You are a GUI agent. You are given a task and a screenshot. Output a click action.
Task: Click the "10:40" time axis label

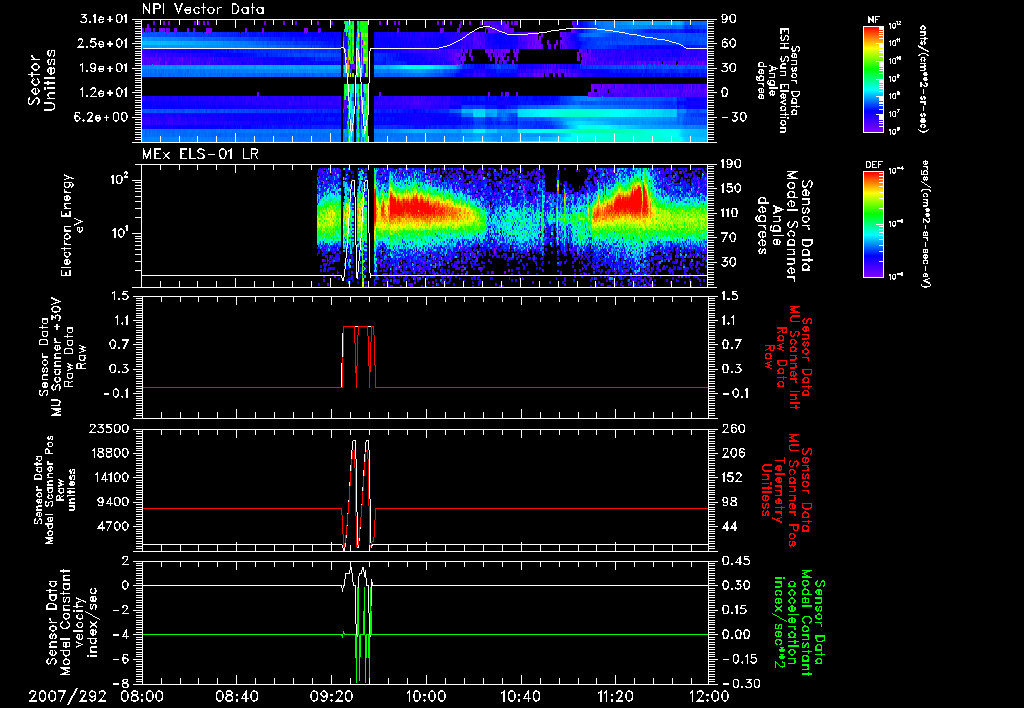(521, 696)
